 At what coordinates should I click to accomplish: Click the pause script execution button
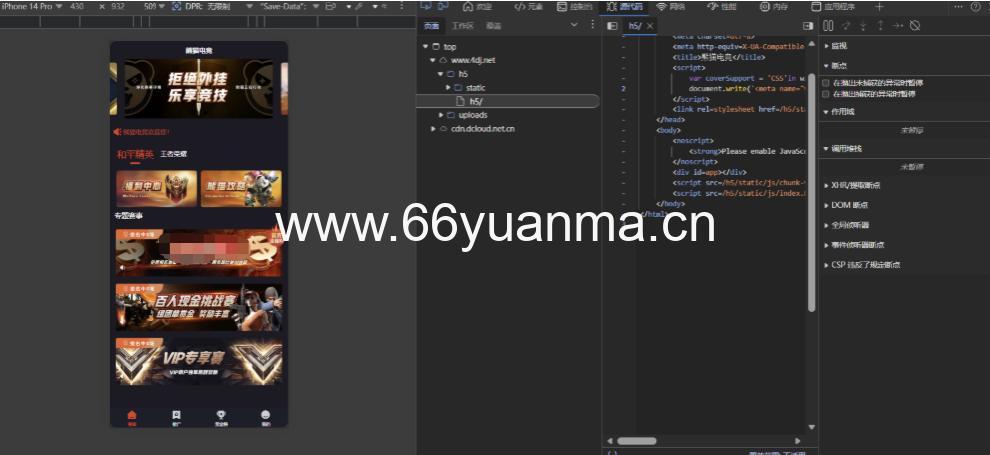(x=828, y=26)
